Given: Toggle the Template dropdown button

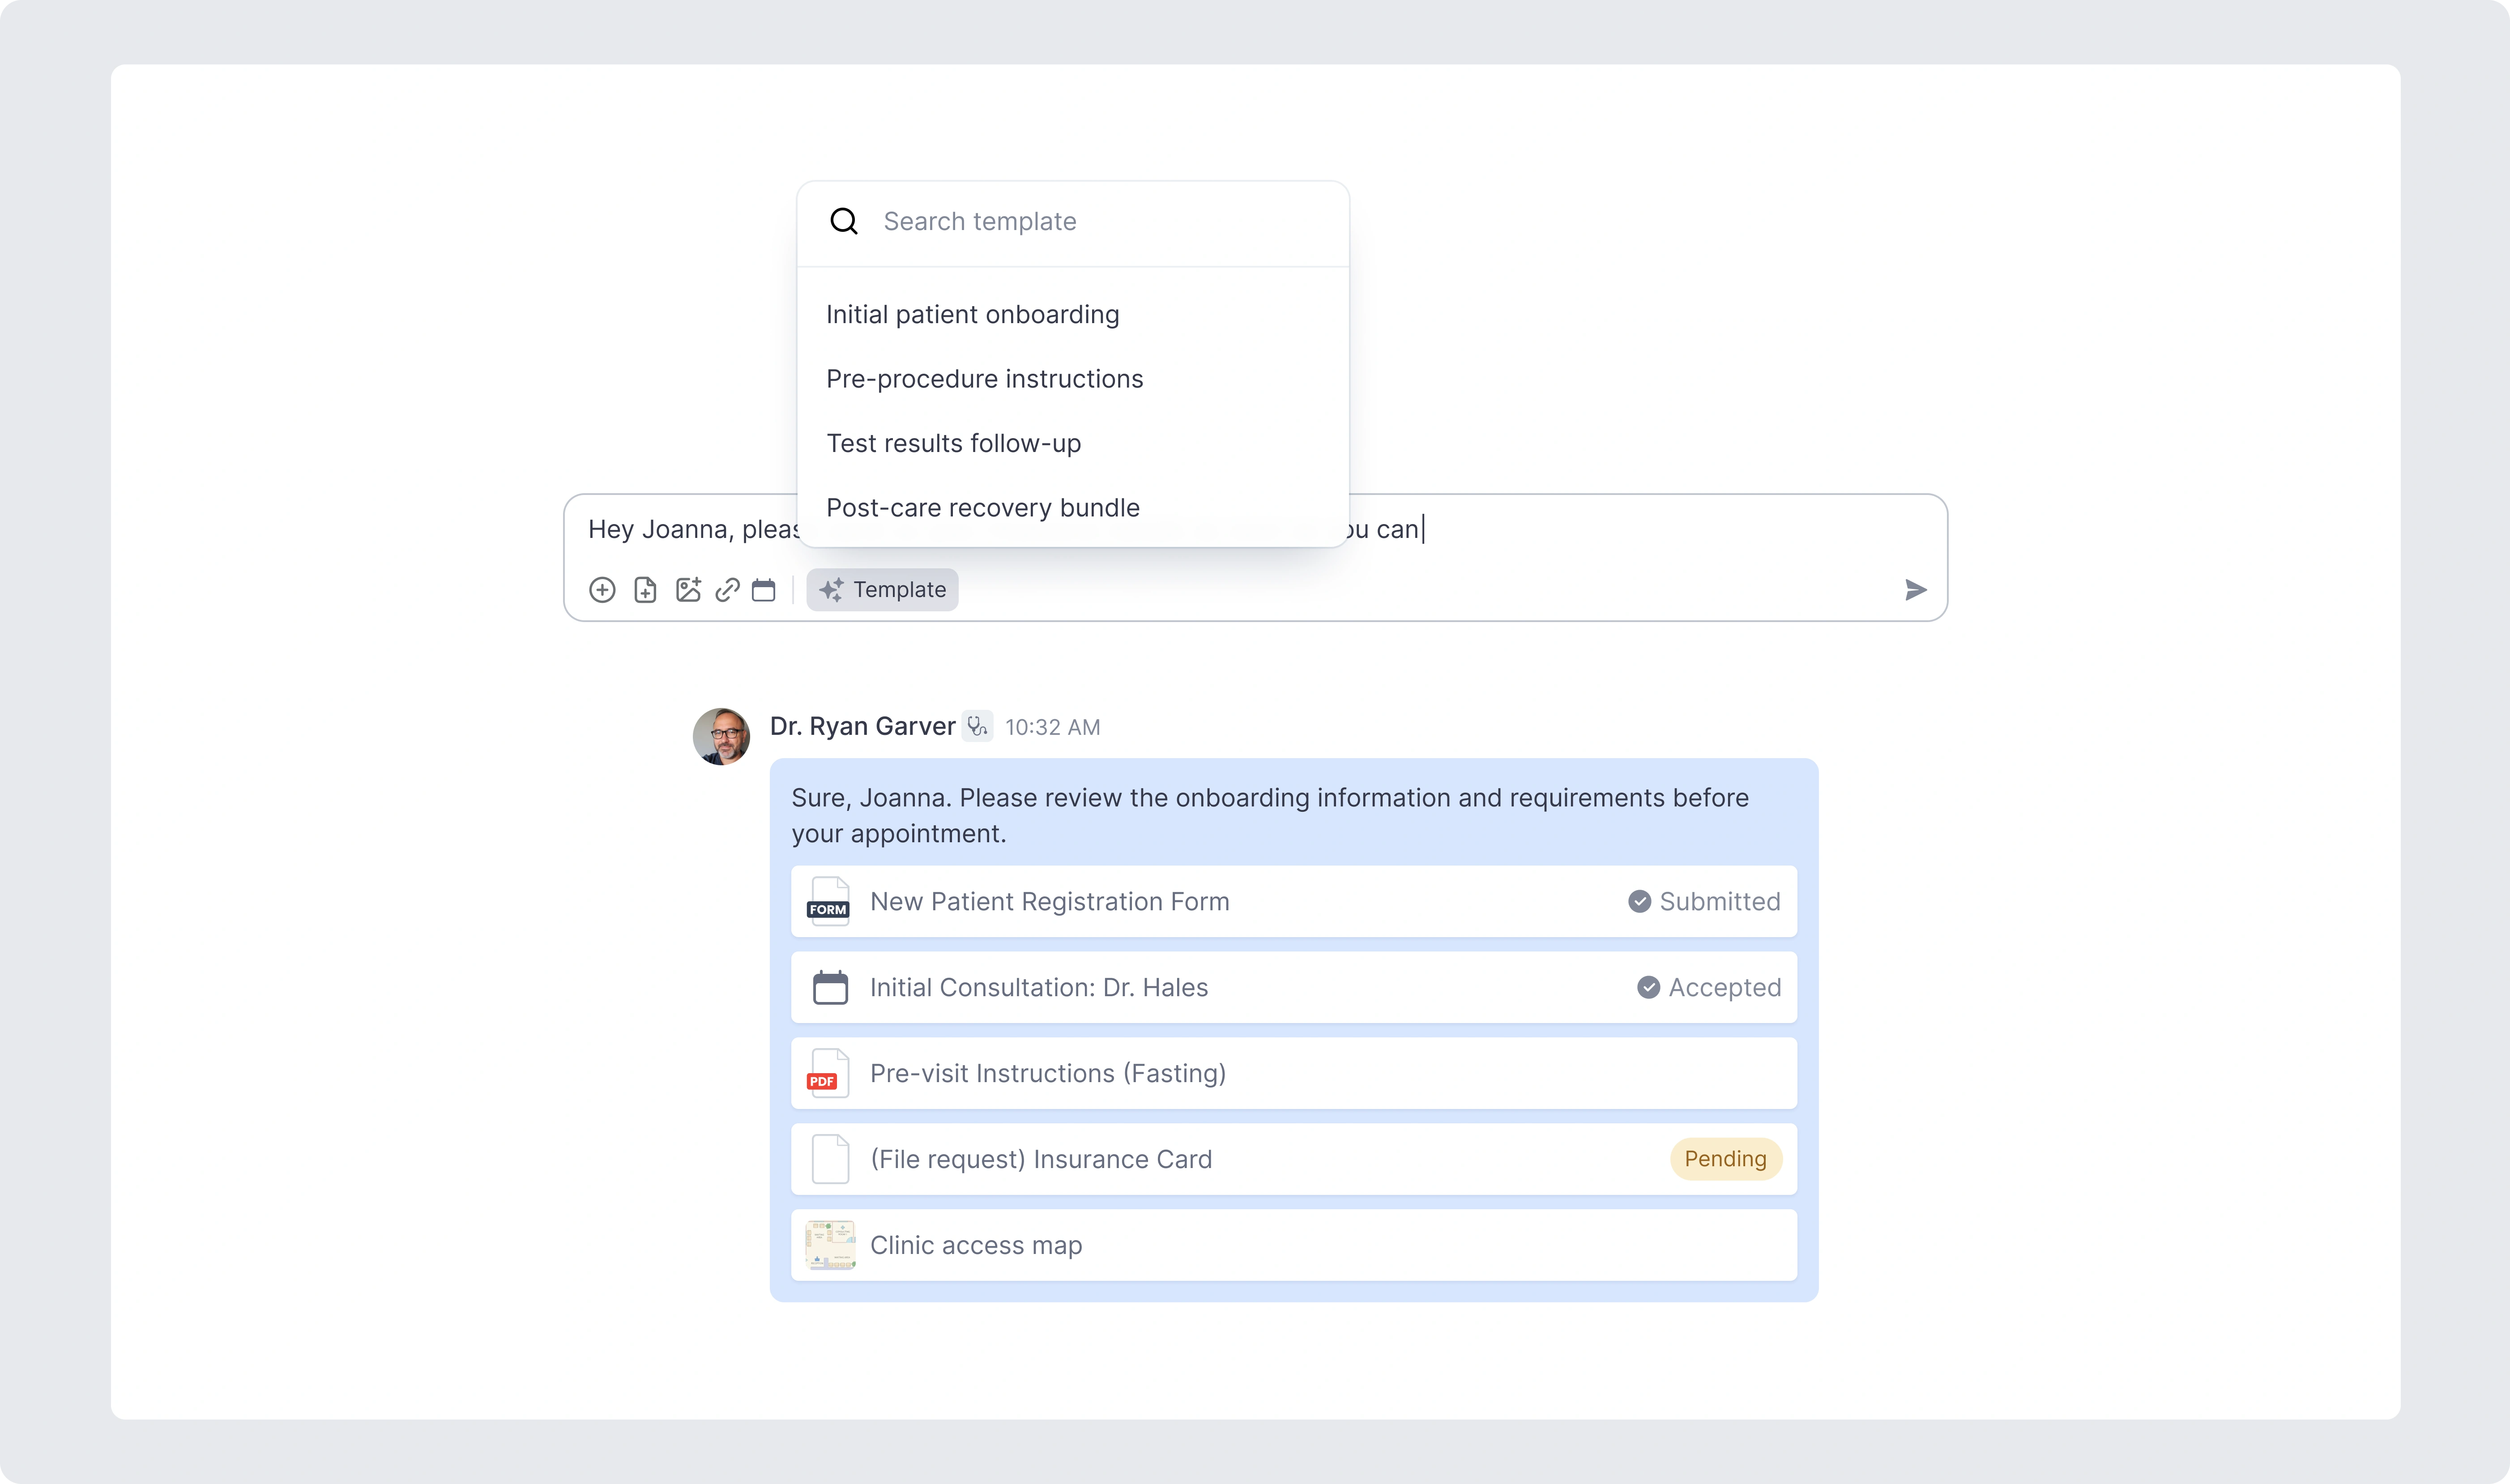Looking at the screenshot, I should point(882,590).
